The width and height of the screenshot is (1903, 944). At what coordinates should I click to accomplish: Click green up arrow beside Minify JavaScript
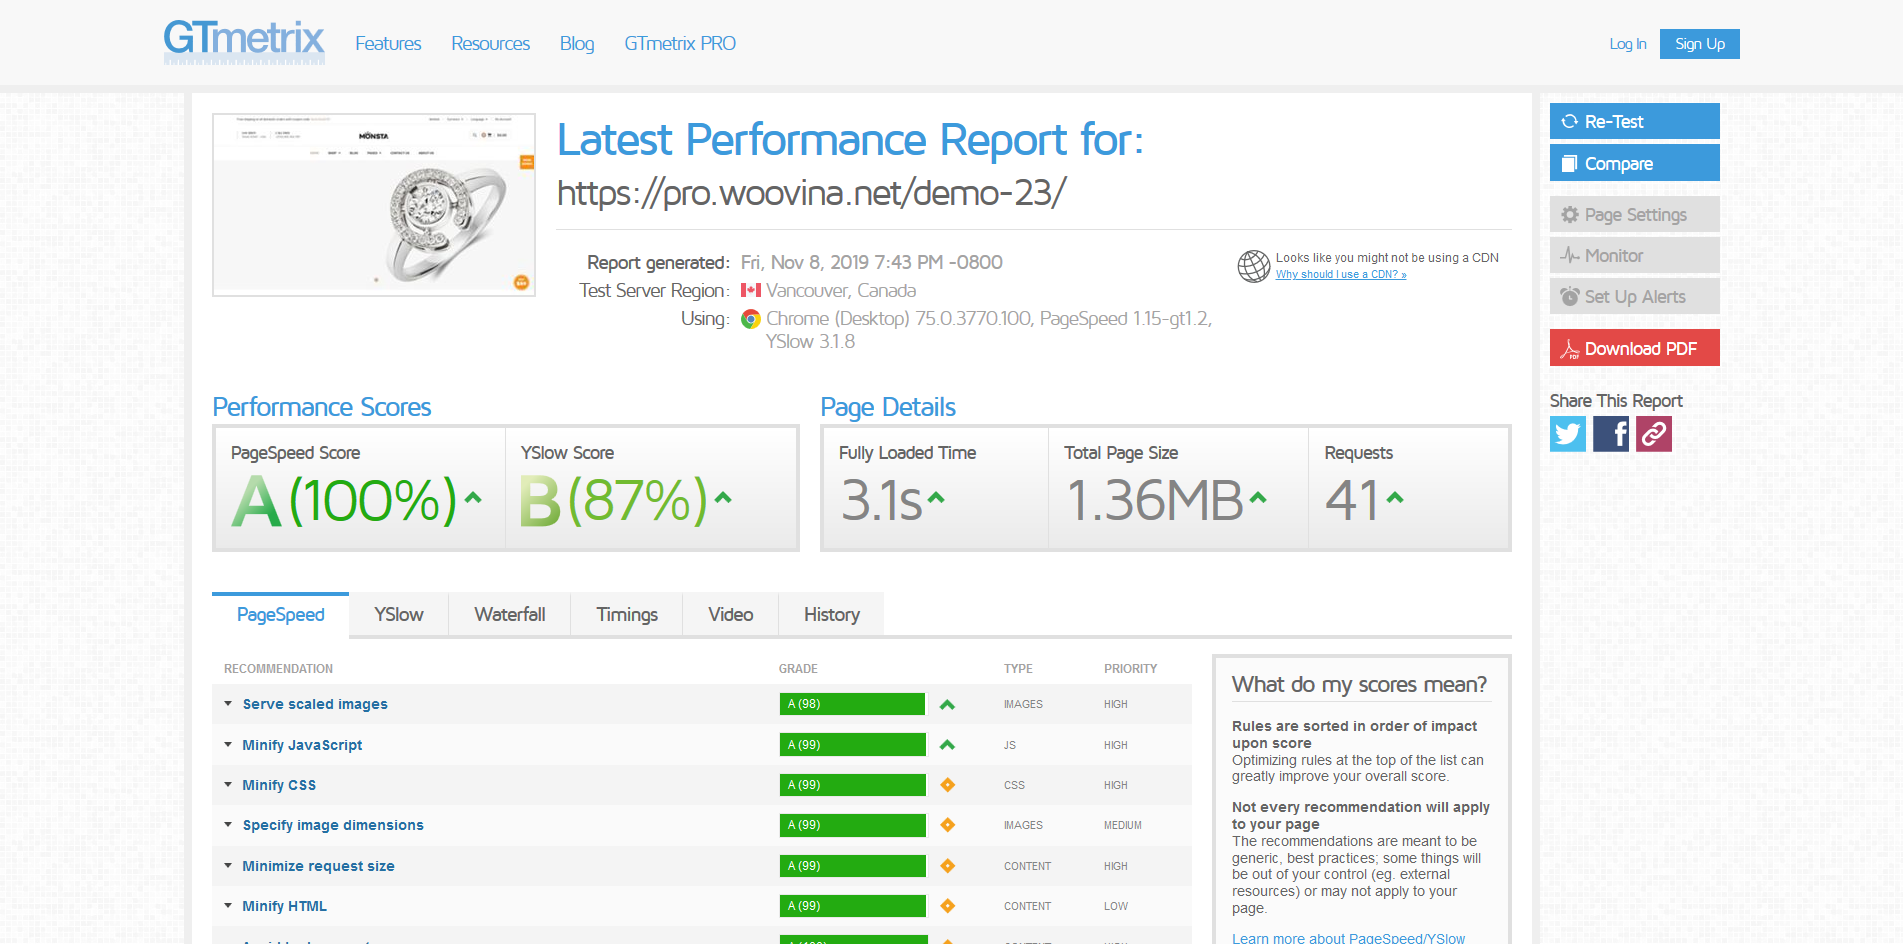947,745
